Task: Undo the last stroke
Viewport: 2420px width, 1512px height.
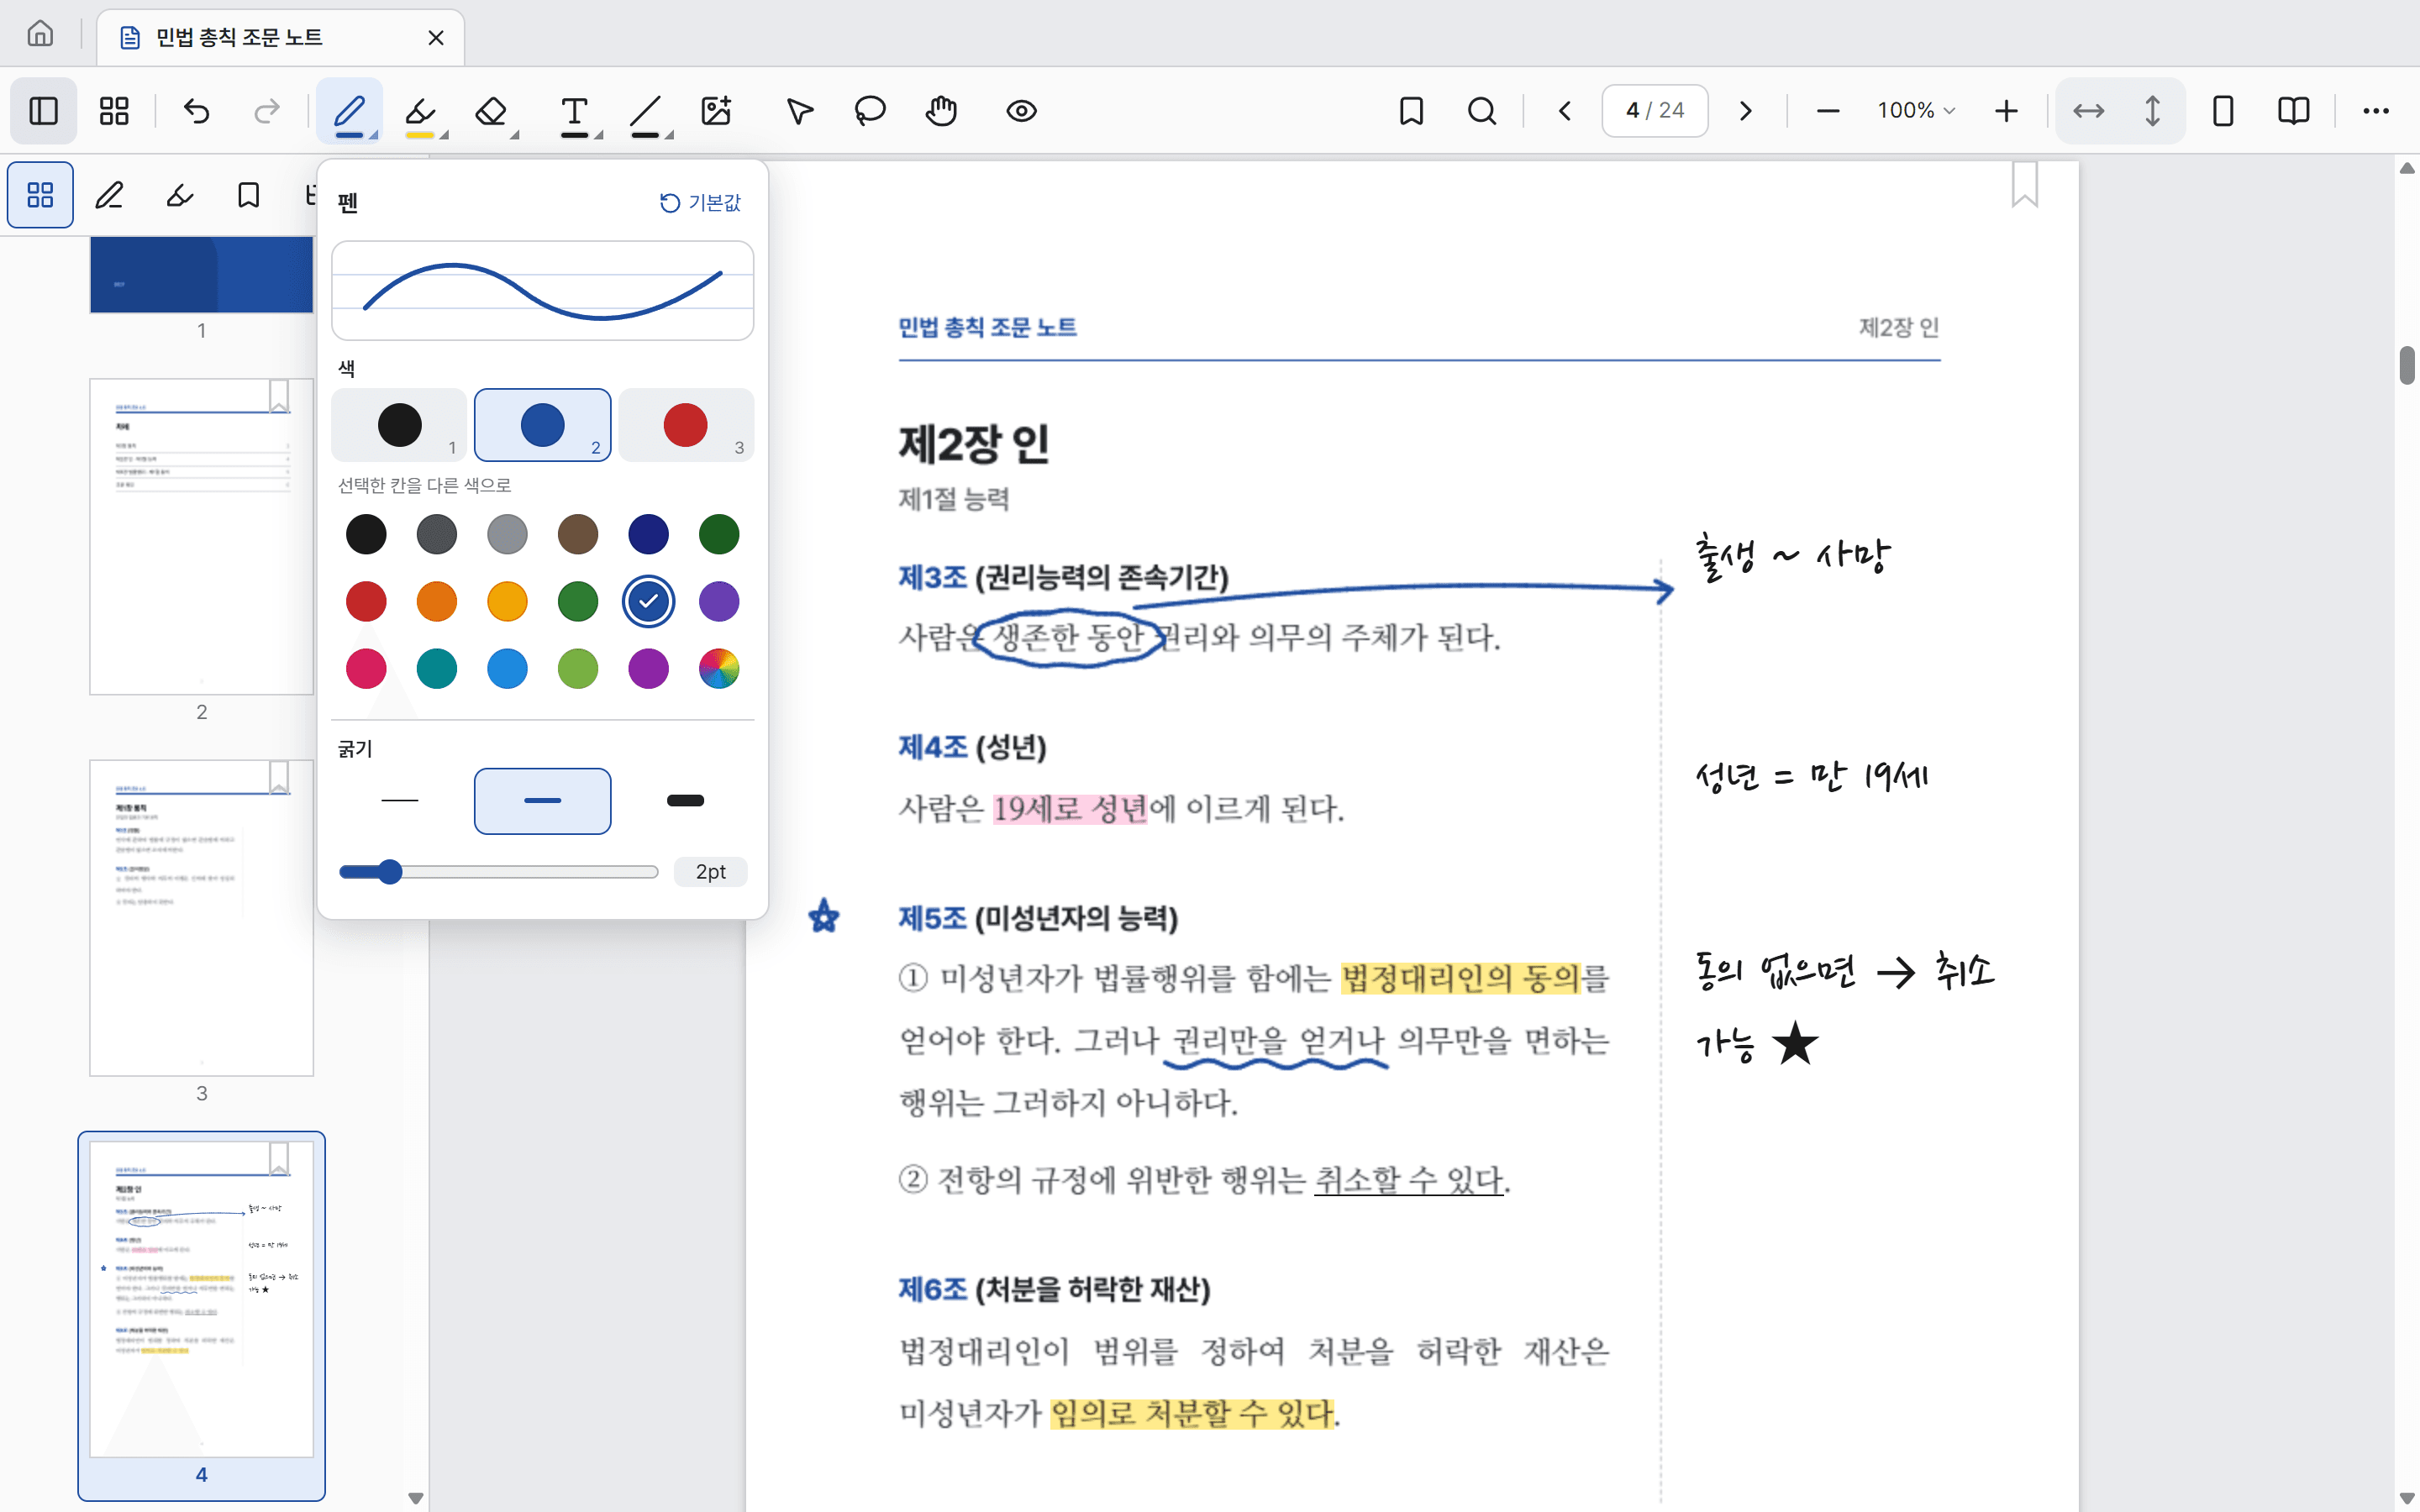Action: (x=197, y=110)
